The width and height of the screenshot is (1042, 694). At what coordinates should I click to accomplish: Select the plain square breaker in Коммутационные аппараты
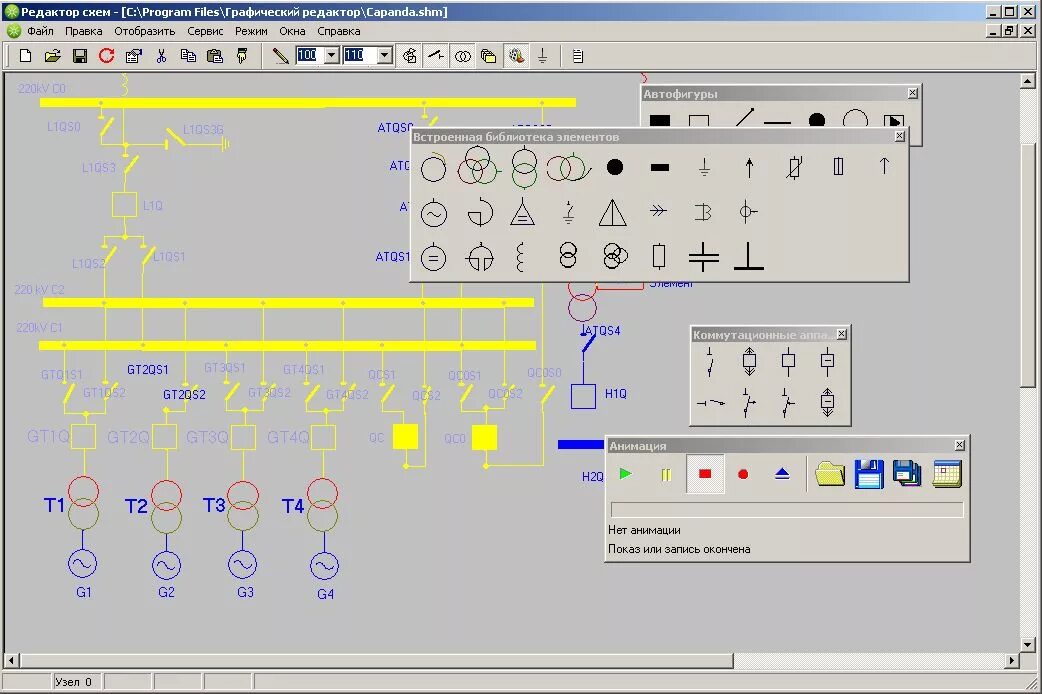pos(788,362)
